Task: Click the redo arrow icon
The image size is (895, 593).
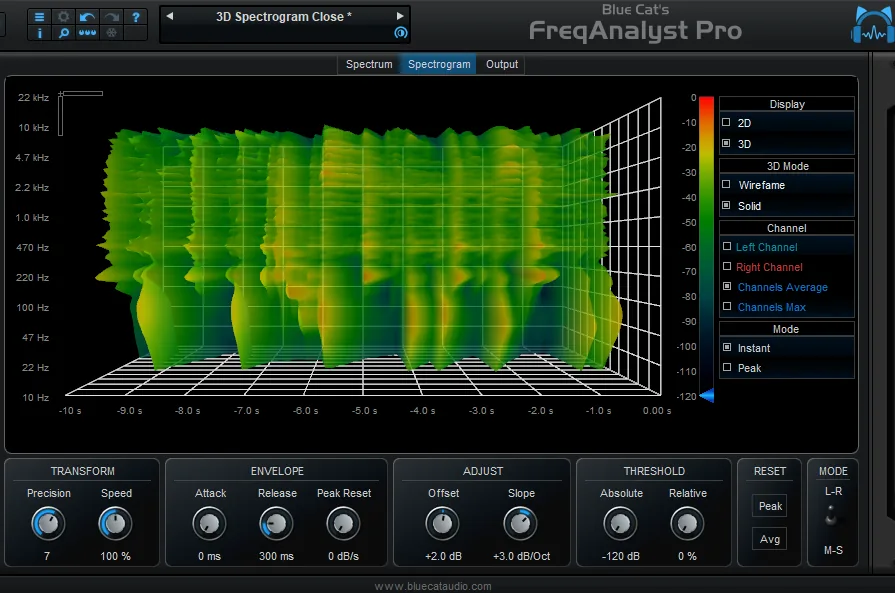Action: [111, 17]
